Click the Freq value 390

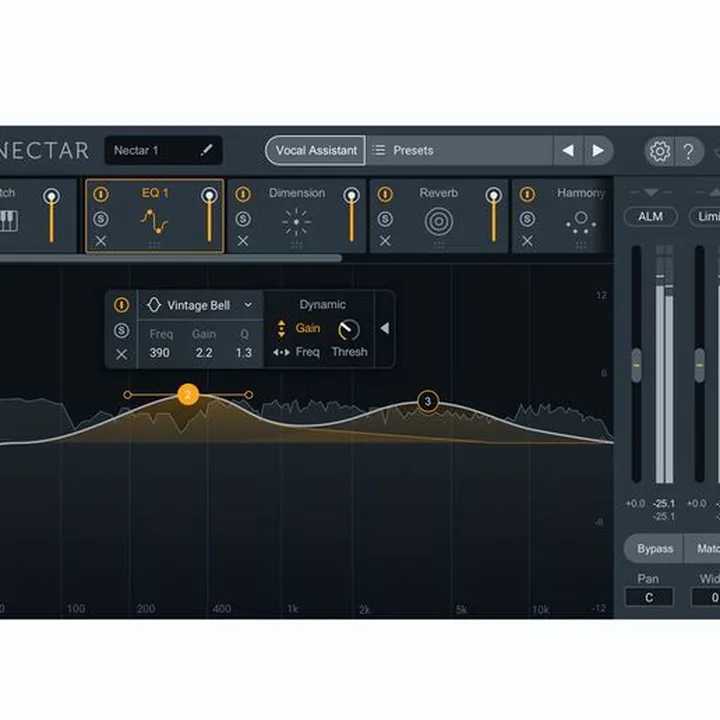pos(159,353)
